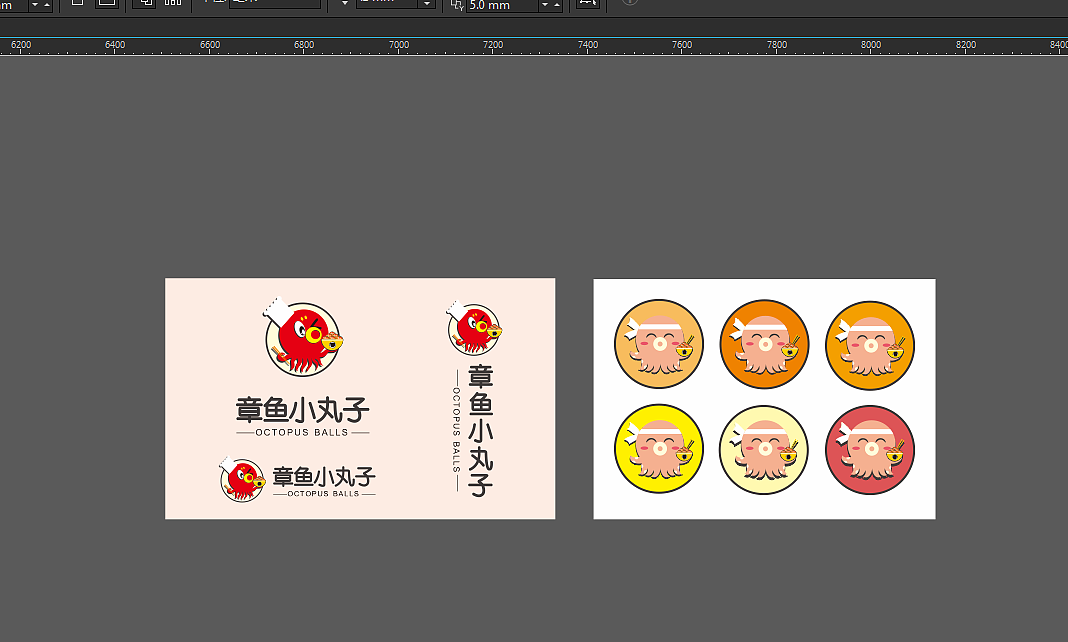Select the red octopus badge
The height and width of the screenshot is (642, 1068).
(870, 450)
